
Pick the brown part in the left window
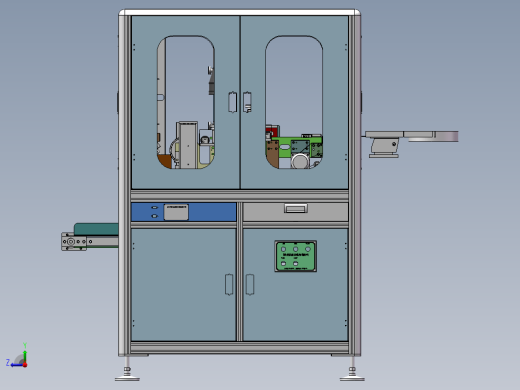(165, 161)
